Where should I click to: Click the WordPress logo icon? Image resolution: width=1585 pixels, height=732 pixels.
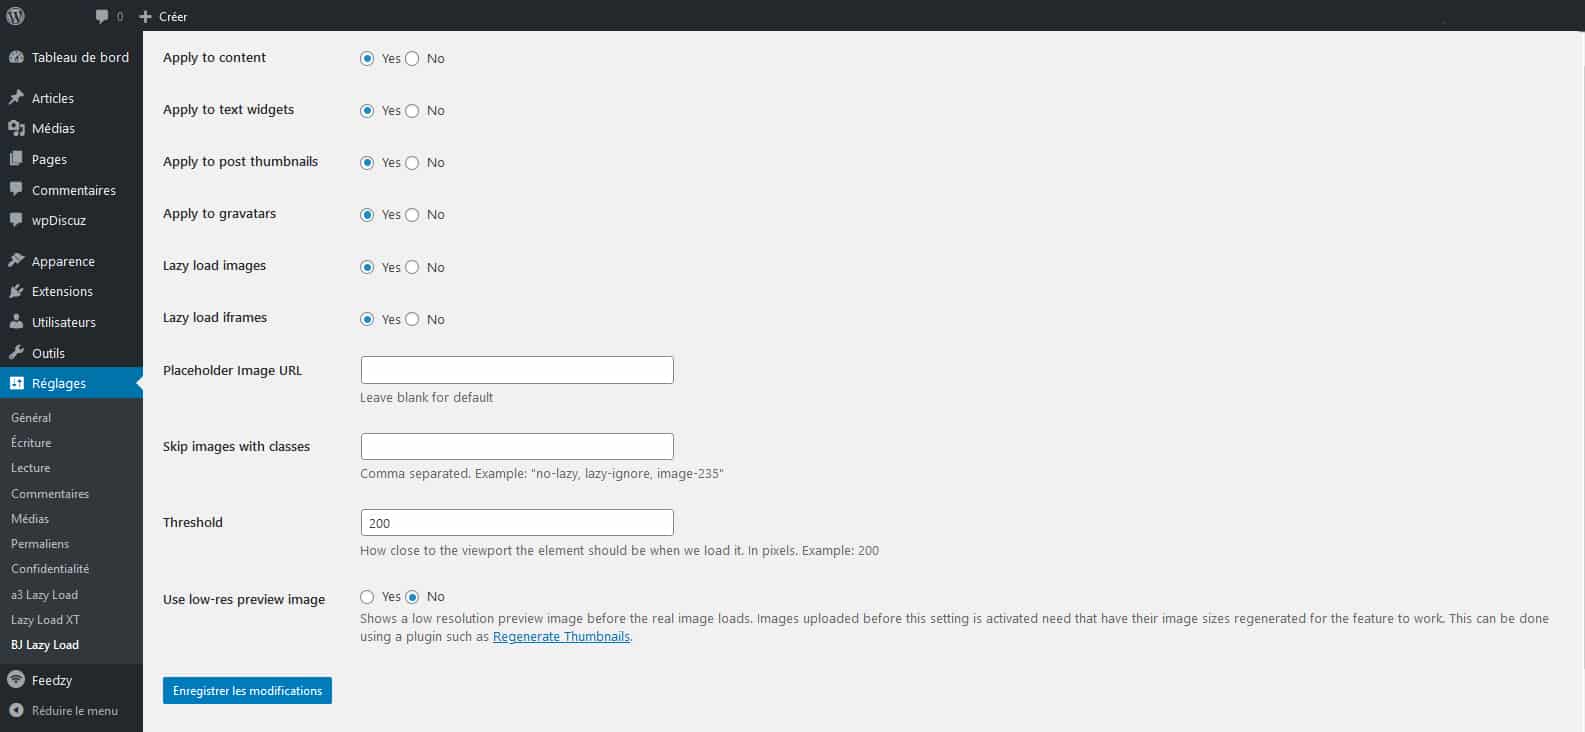16,16
